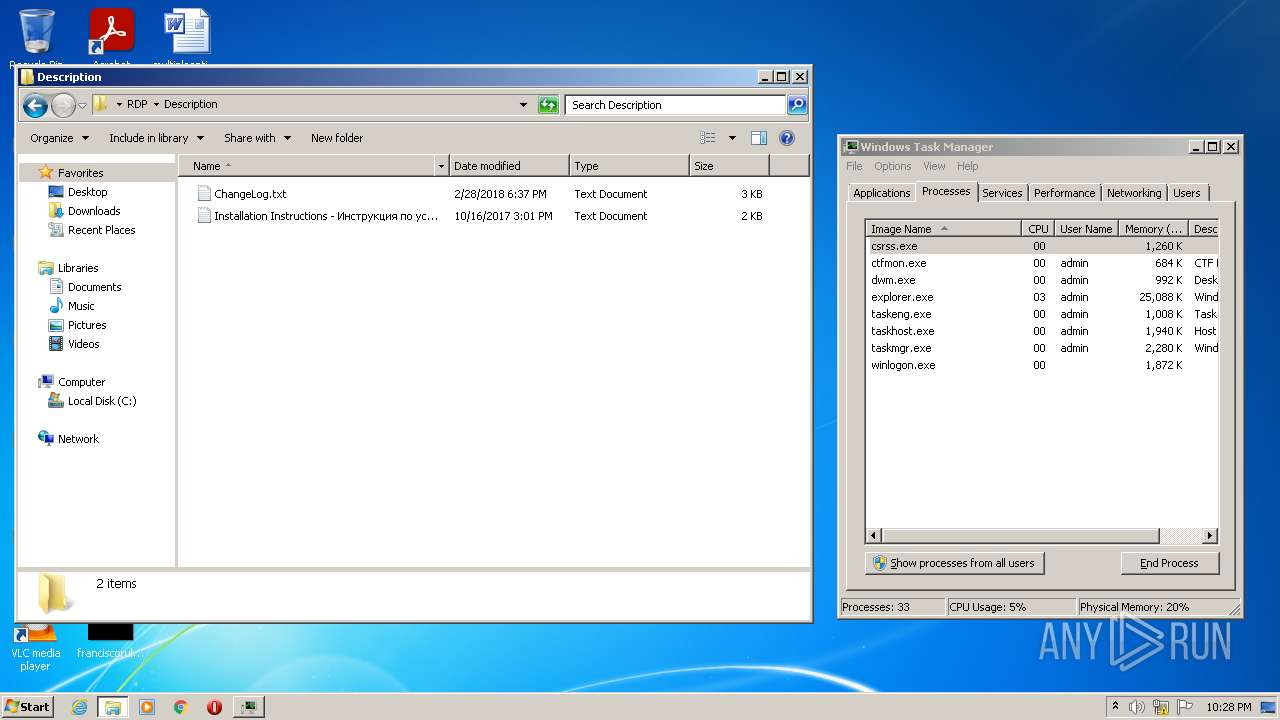Select Network in navigation pane
Image resolution: width=1280 pixels, height=720 pixels.
[78, 439]
